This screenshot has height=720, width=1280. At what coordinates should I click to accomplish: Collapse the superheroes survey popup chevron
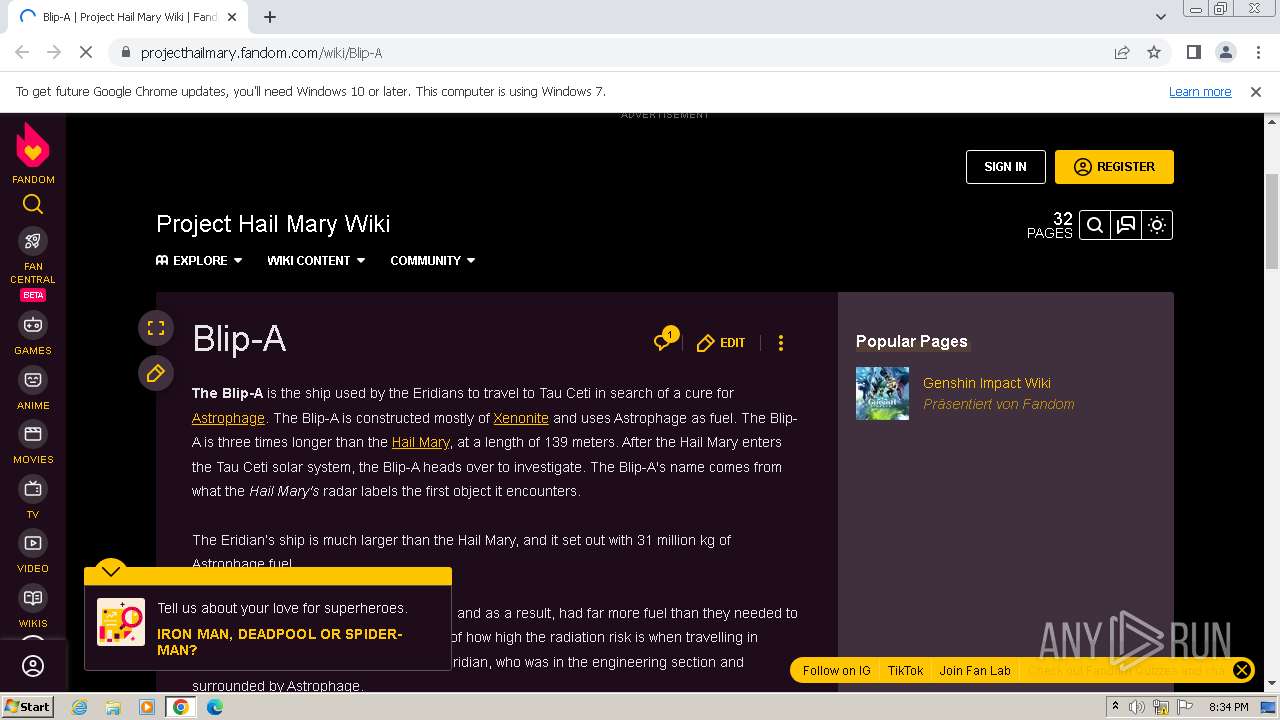[x=111, y=571]
